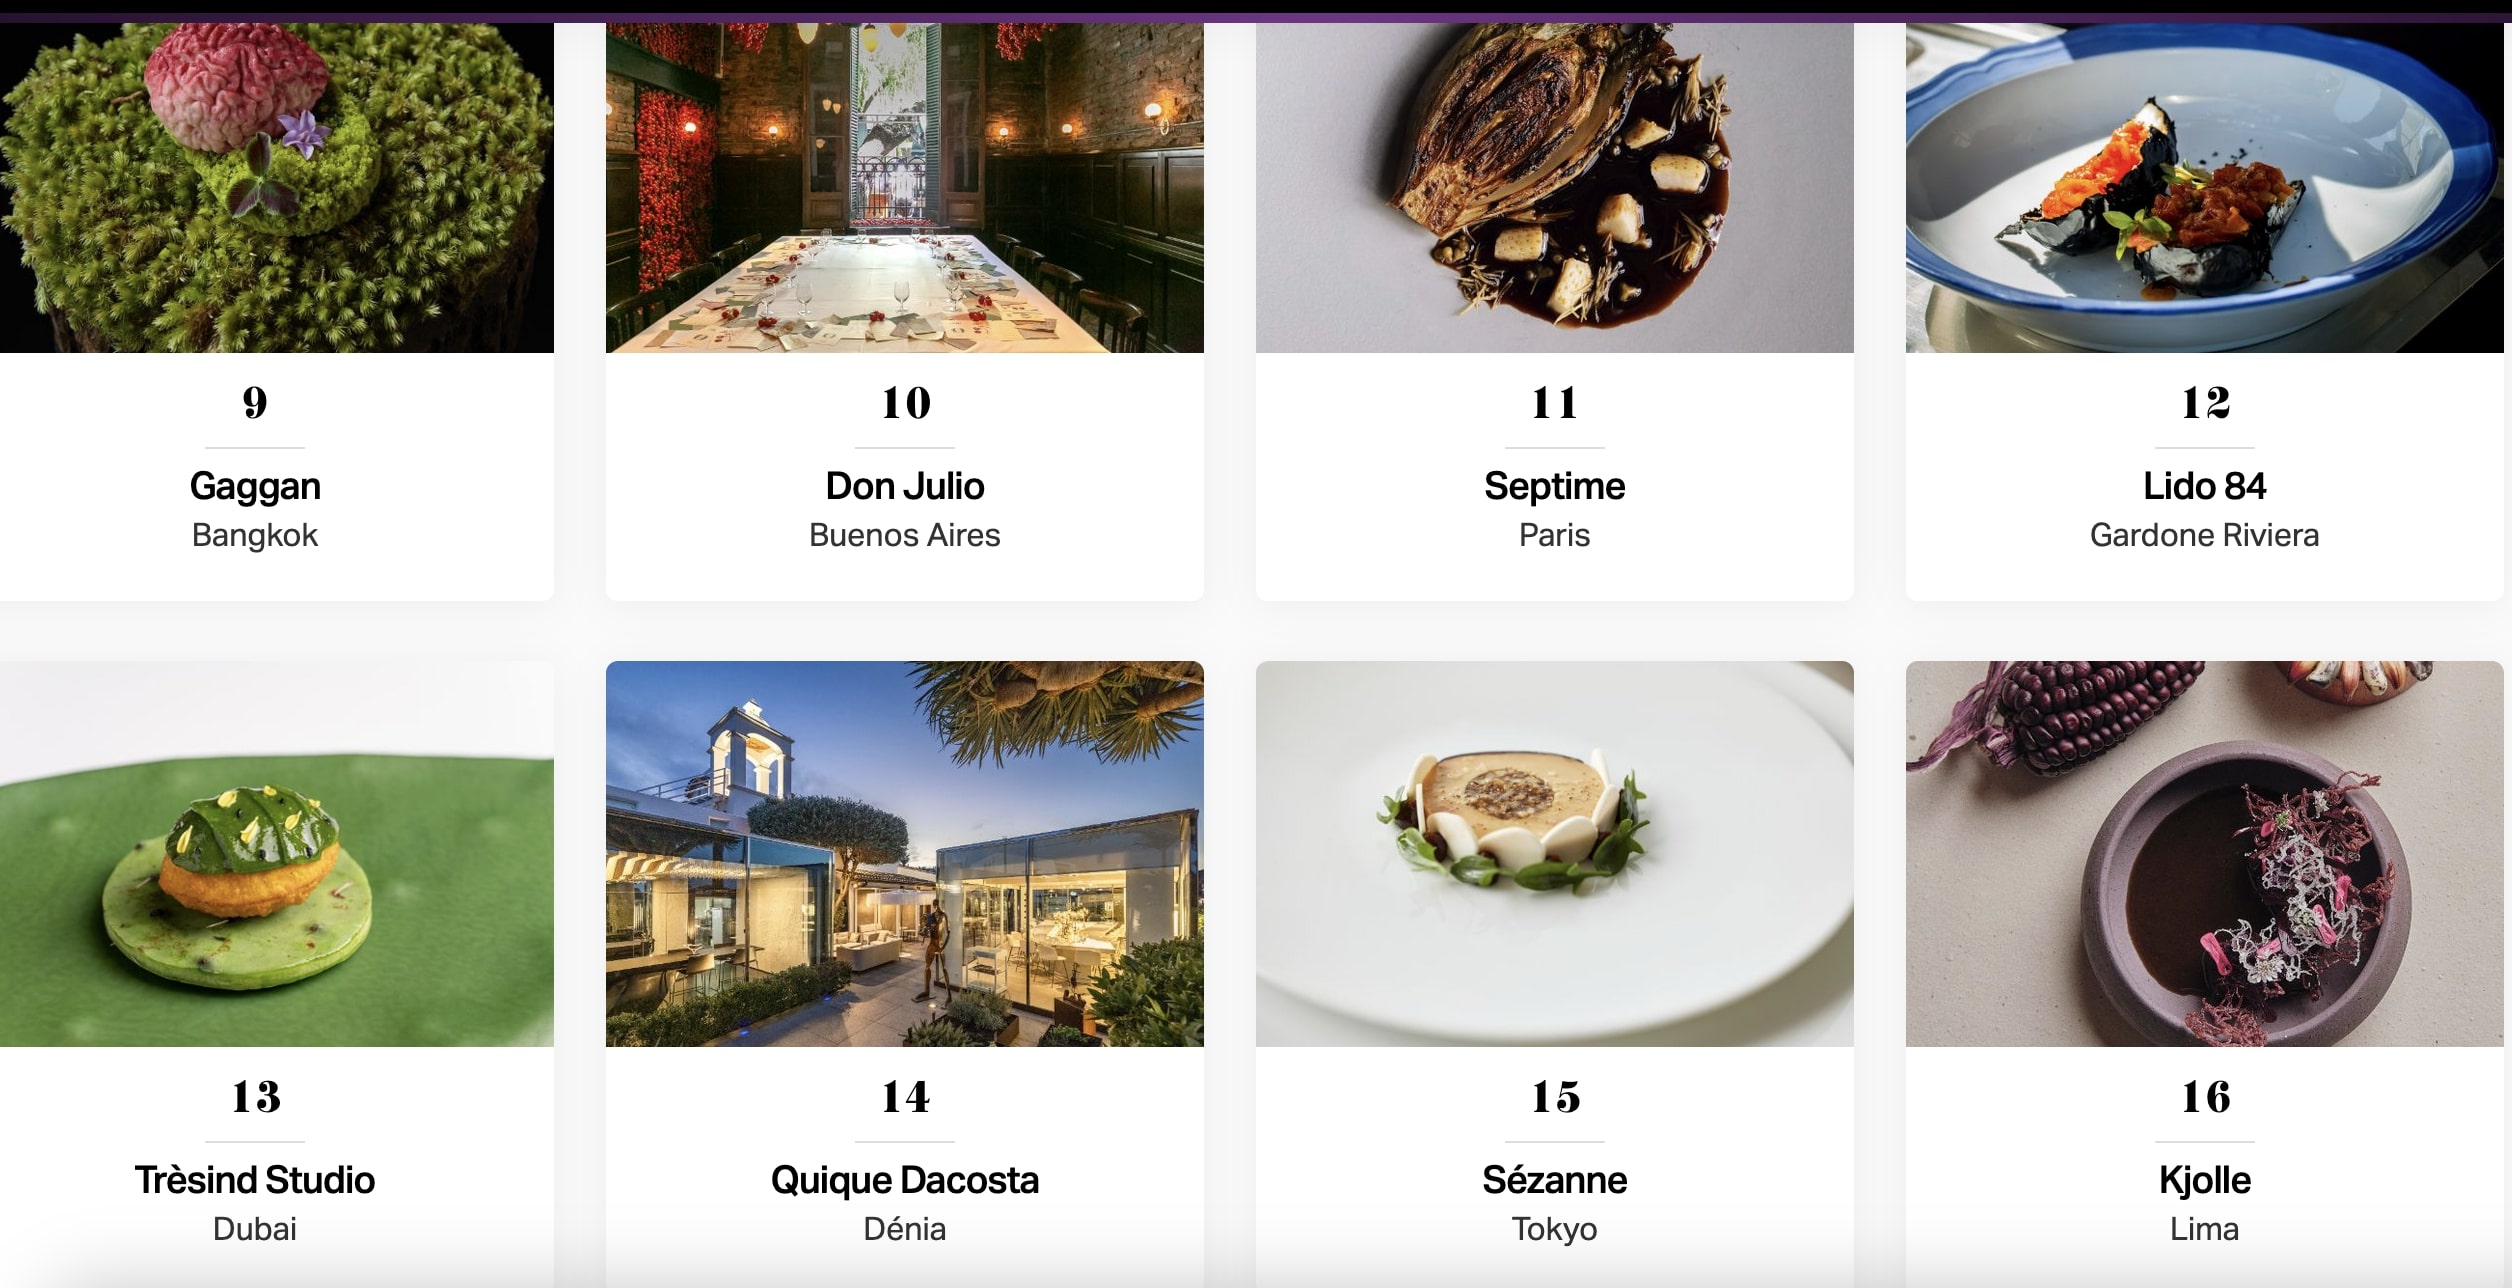This screenshot has width=2512, height=1288.
Task: Open the Kjolle restaurant title
Action: coord(2205,1181)
